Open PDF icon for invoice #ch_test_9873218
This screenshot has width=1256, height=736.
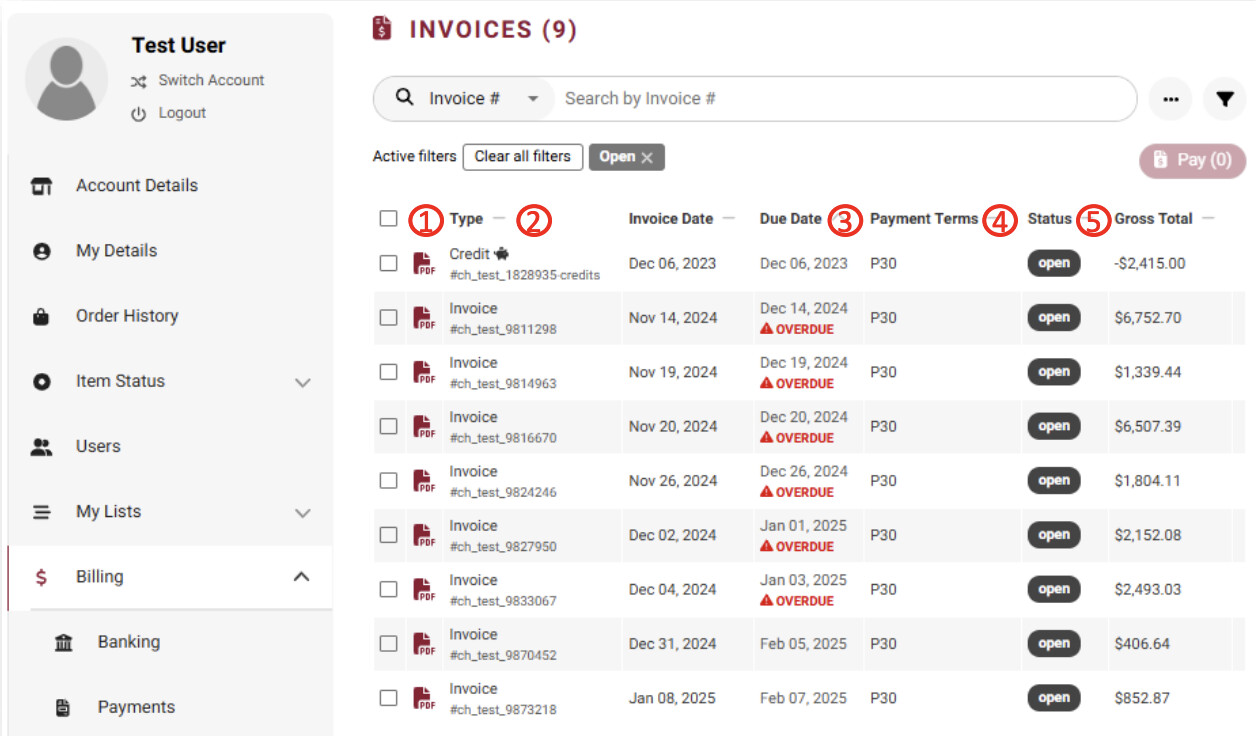pyautogui.click(x=424, y=698)
